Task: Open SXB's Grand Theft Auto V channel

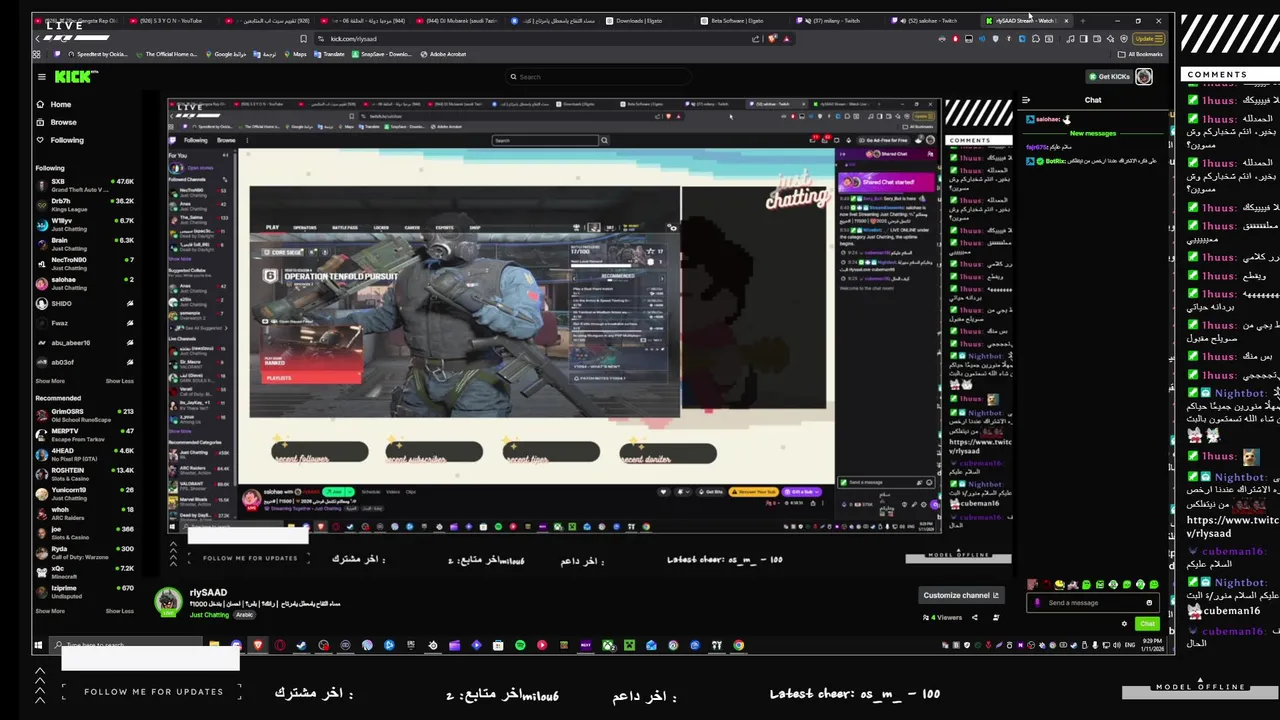Action: (85, 185)
